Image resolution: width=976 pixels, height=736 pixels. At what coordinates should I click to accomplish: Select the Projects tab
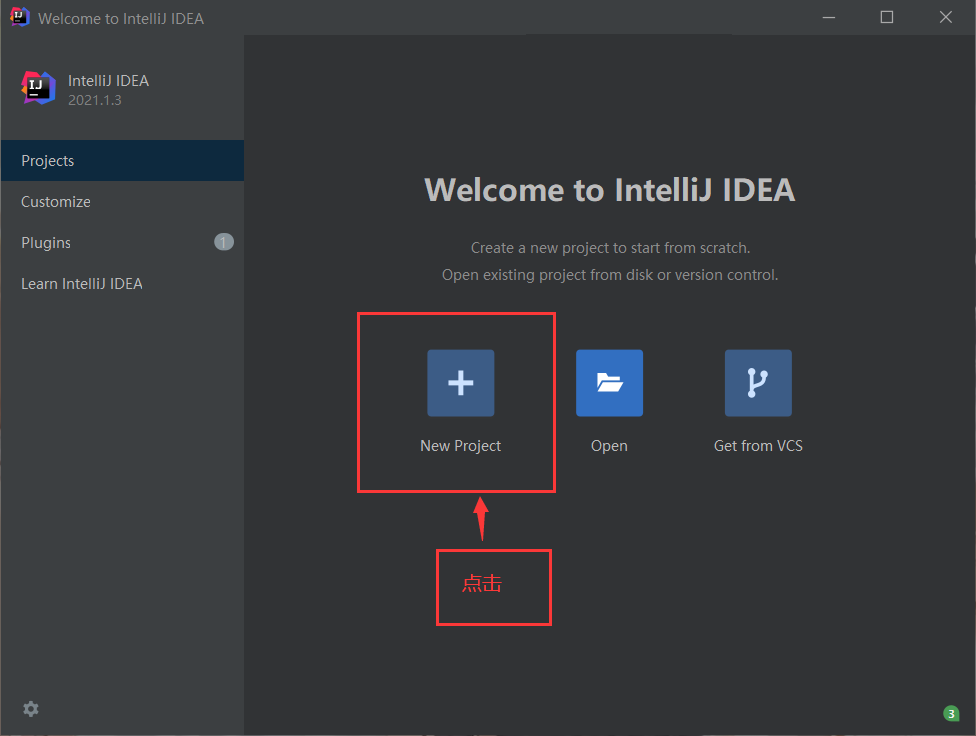point(48,161)
